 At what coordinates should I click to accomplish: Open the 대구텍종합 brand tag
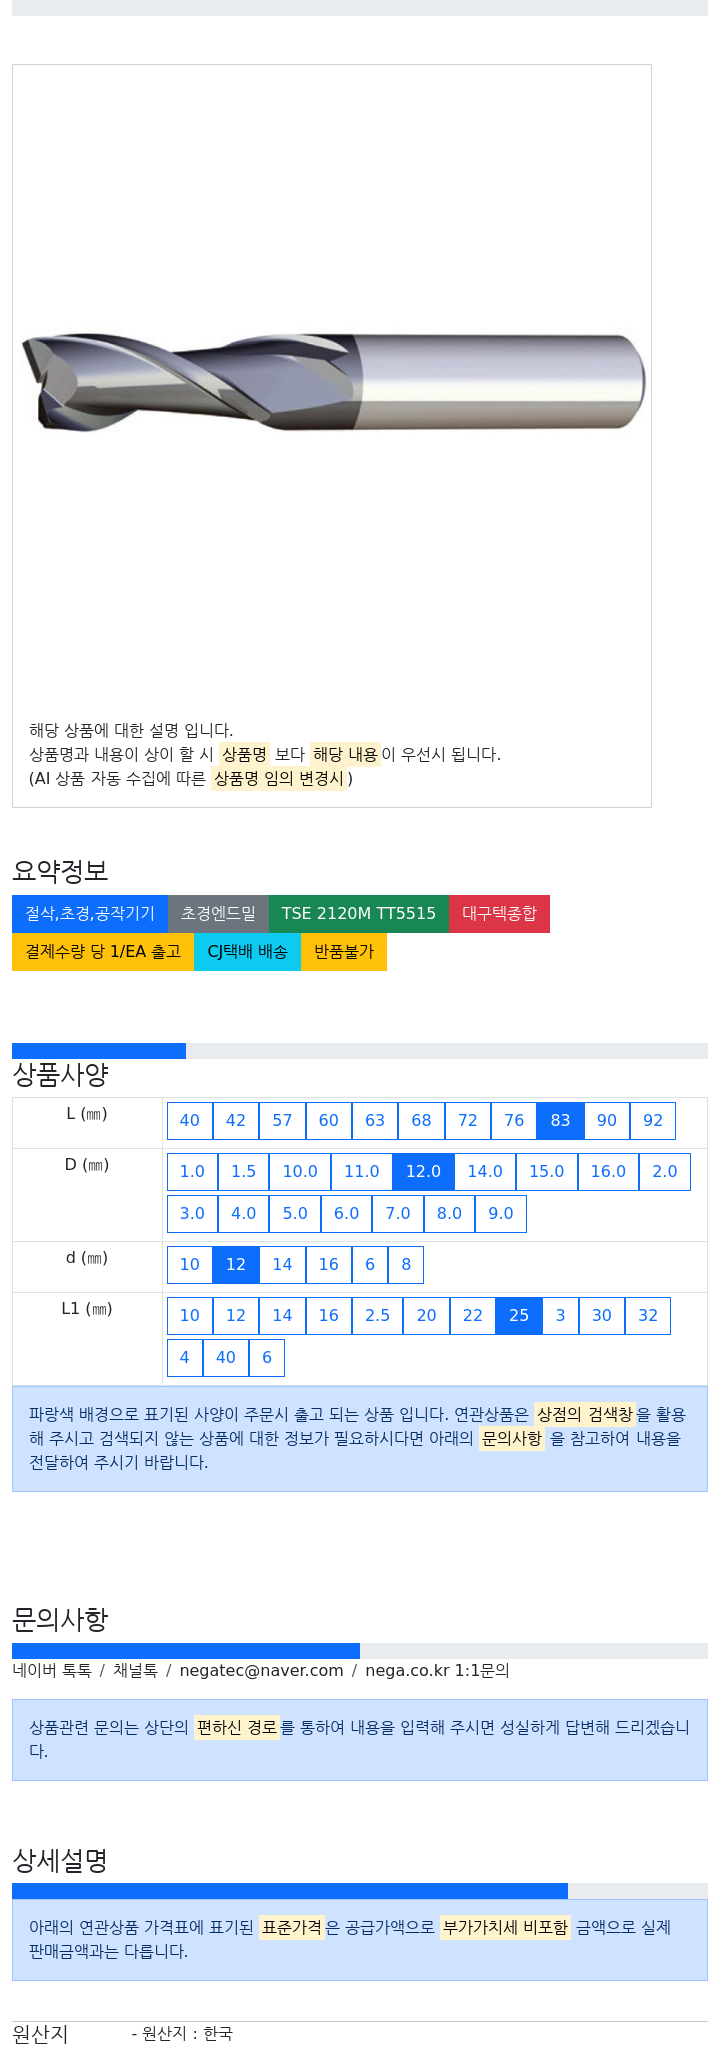(499, 913)
